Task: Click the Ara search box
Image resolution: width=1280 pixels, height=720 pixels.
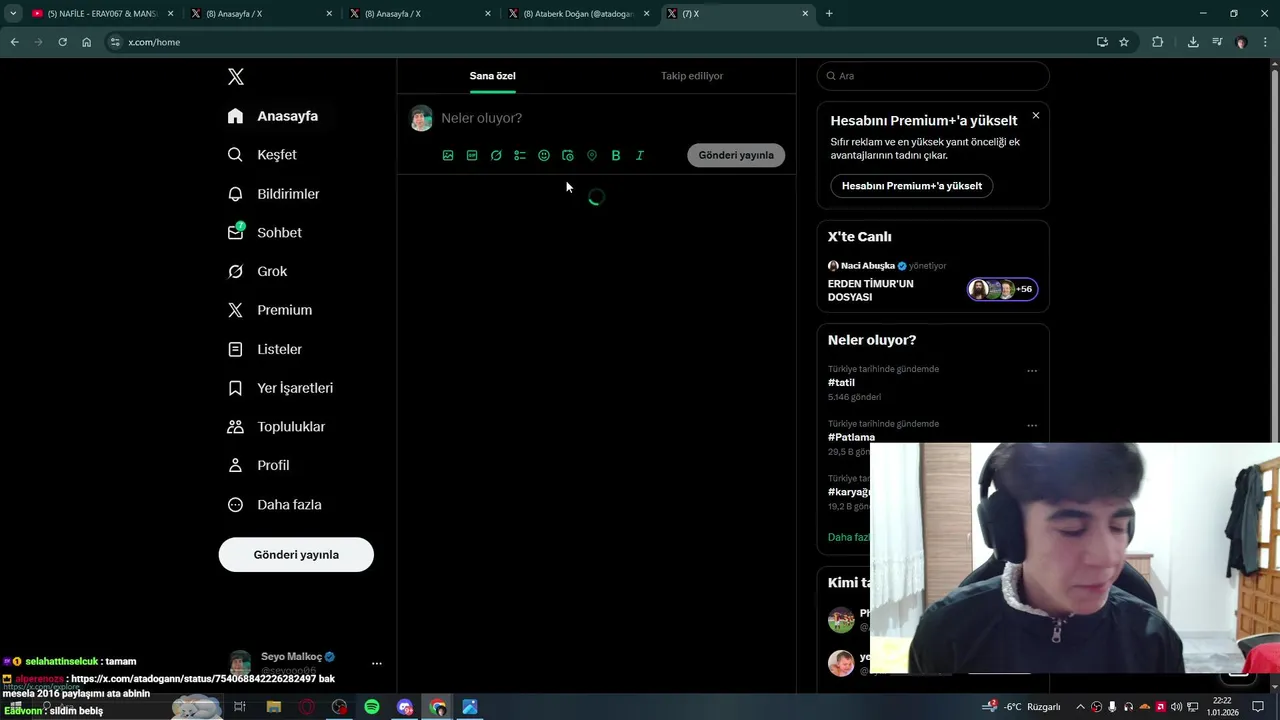Action: [x=933, y=76]
